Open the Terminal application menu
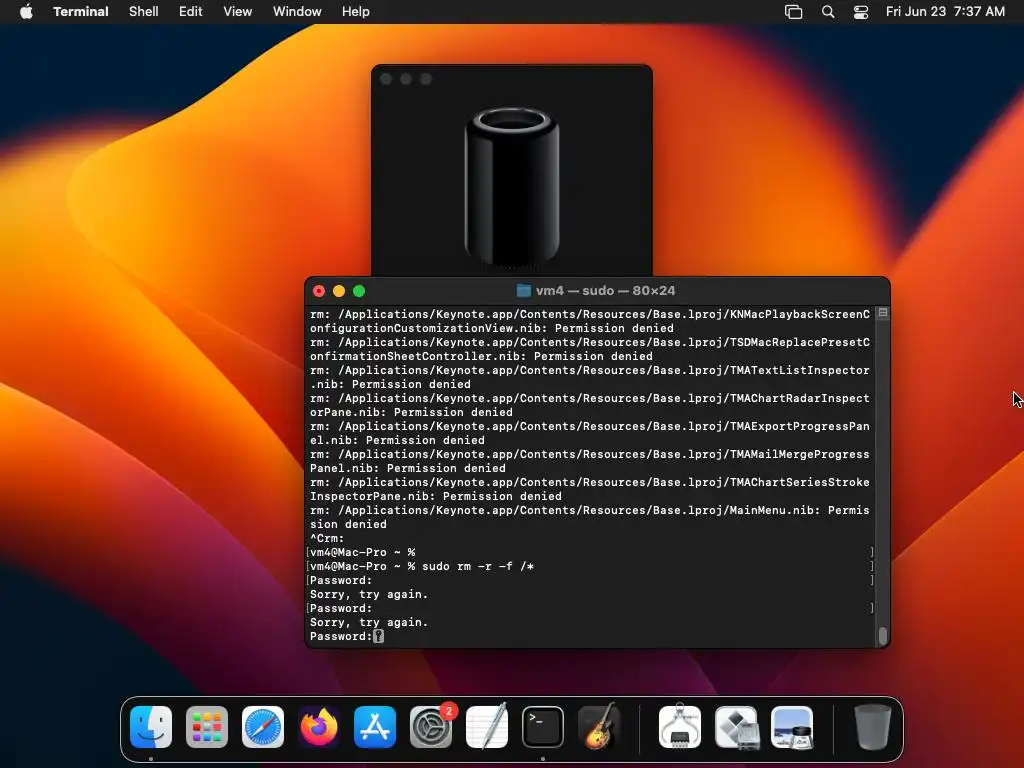Screen dimensions: 1024x768 point(81,12)
